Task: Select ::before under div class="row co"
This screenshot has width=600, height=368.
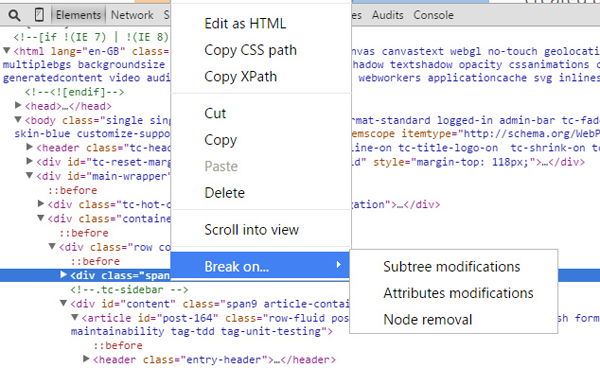Action: coord(95,261)
